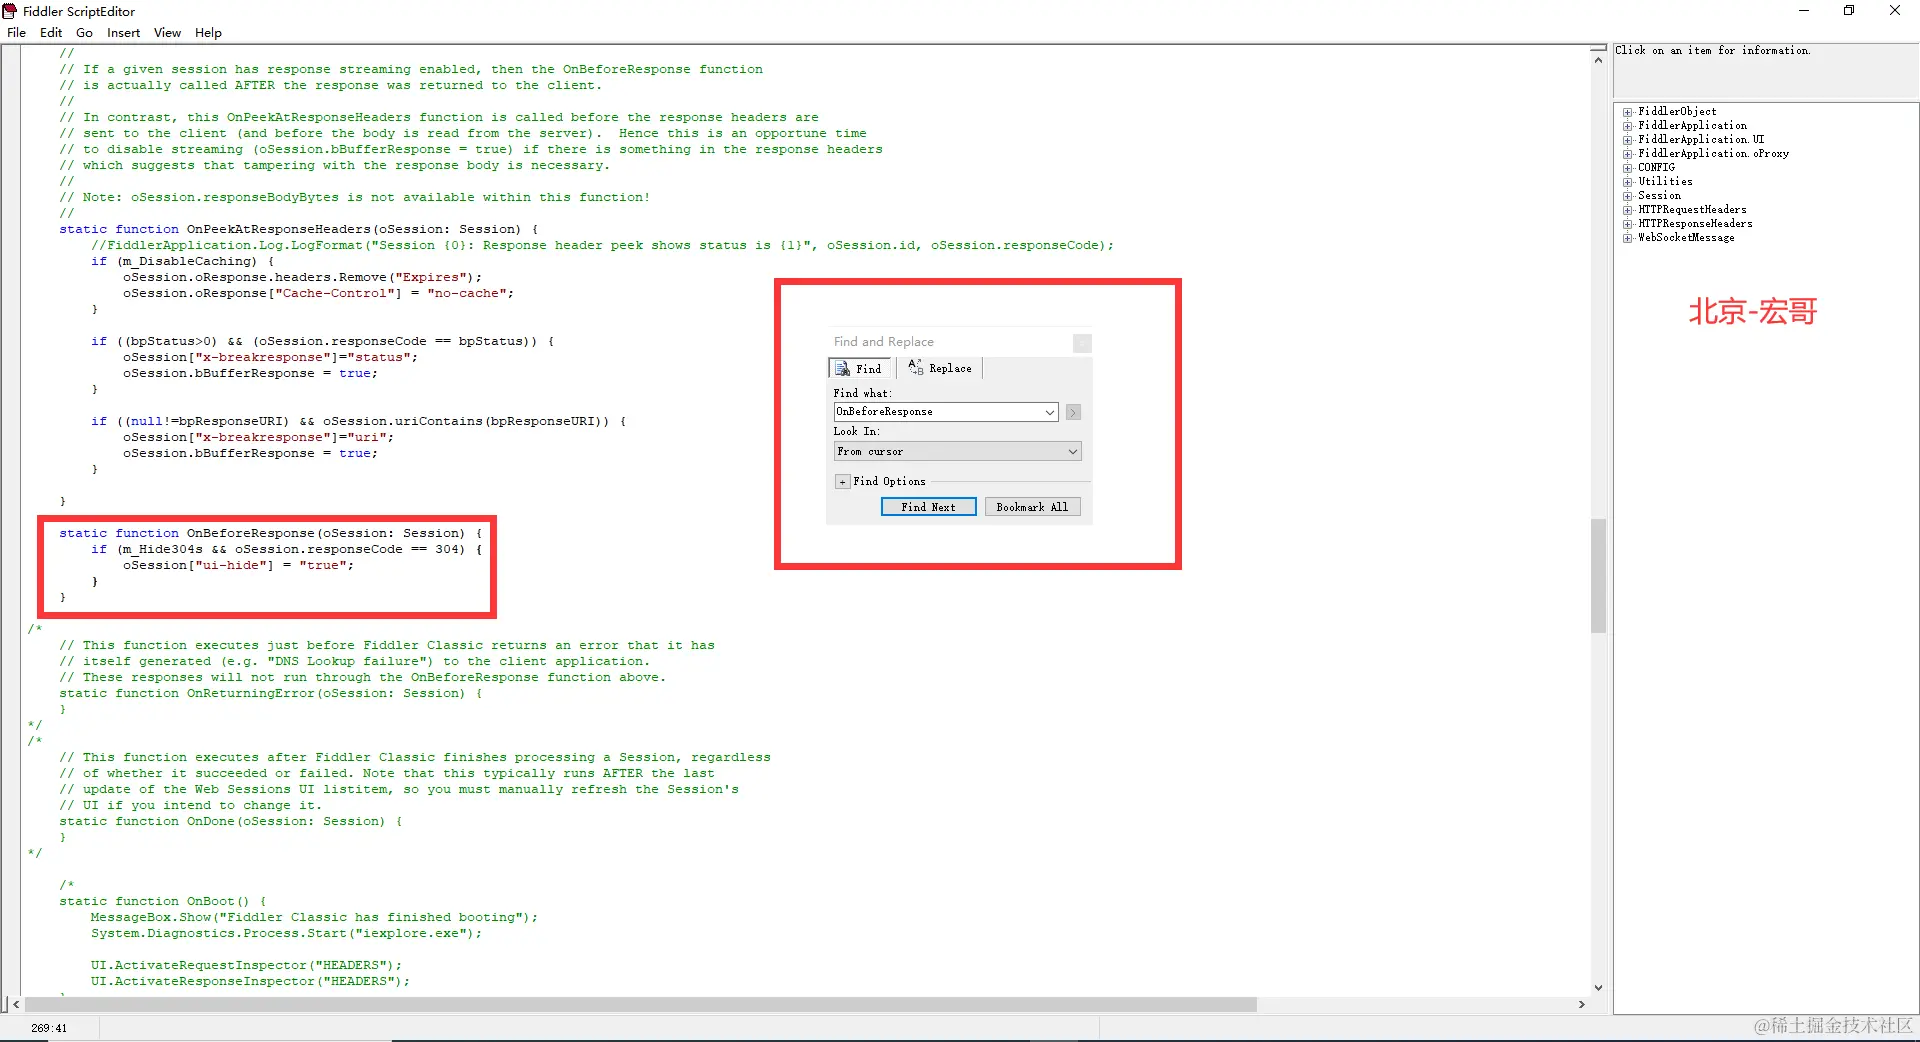Open the File menu

pos(16,32)
